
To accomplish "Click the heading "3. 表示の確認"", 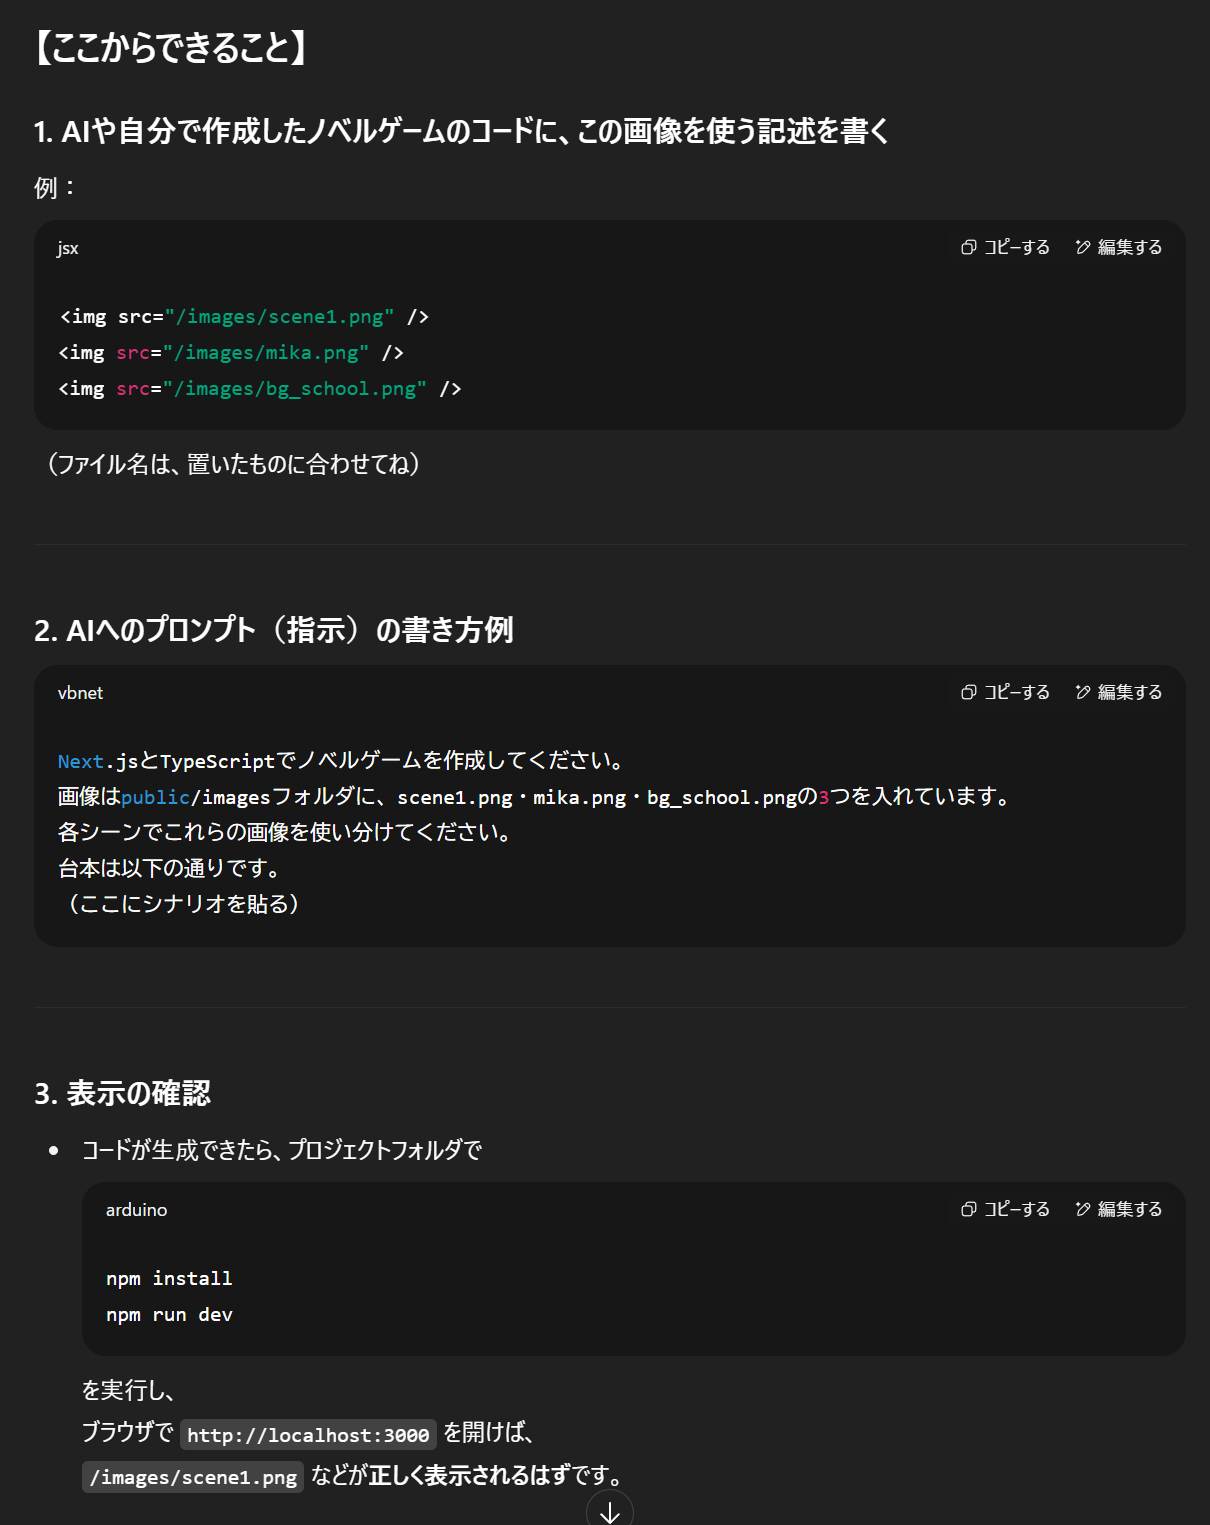I will click(122, 1093).
